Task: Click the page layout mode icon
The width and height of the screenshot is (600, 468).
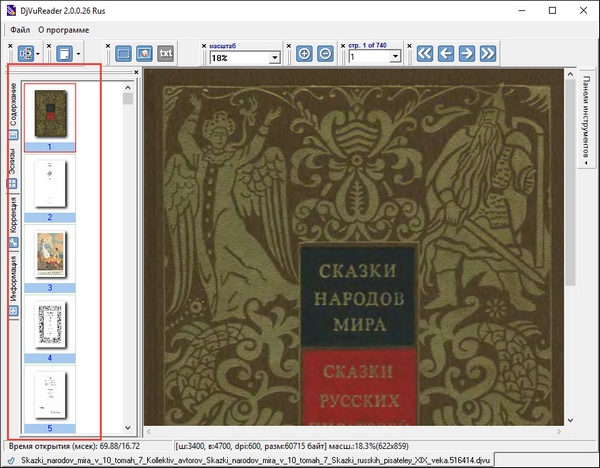Action: [26, 54]
